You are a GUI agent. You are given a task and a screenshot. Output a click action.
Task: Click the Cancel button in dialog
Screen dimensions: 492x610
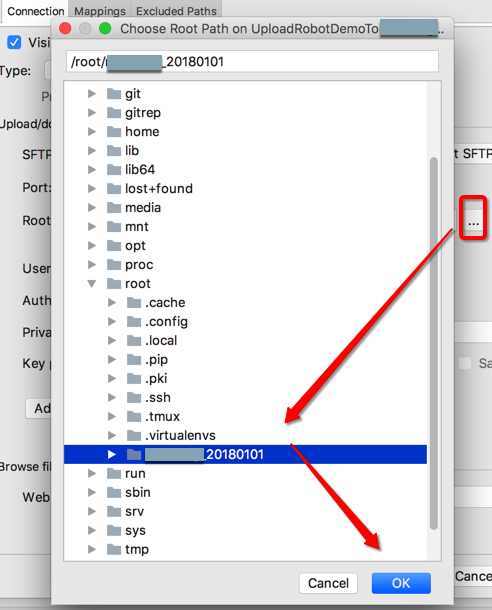[x=328, y=583]
